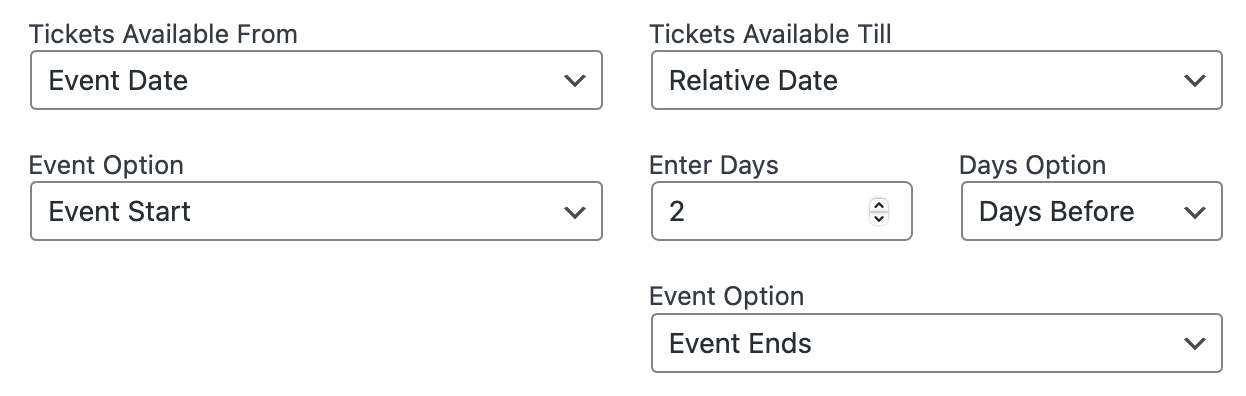Open the Event Ends dropdown

pos(936,343)
